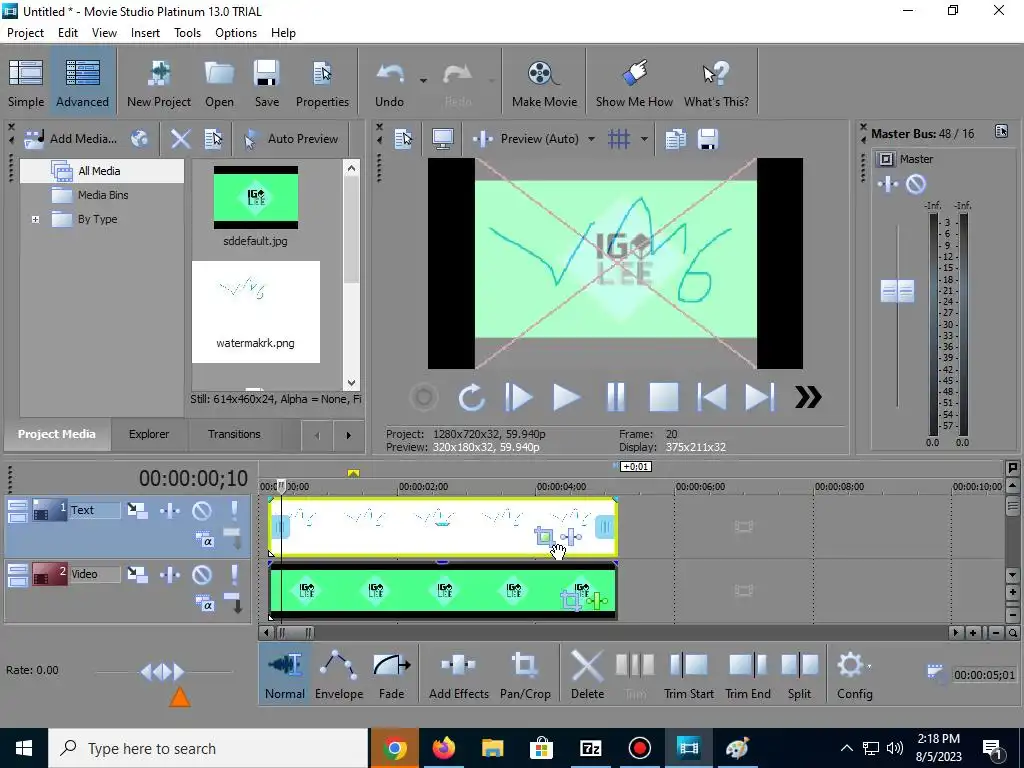The image size is (1024, 768).
Task: Click Add Media button
Action: (x=71, y=138)
